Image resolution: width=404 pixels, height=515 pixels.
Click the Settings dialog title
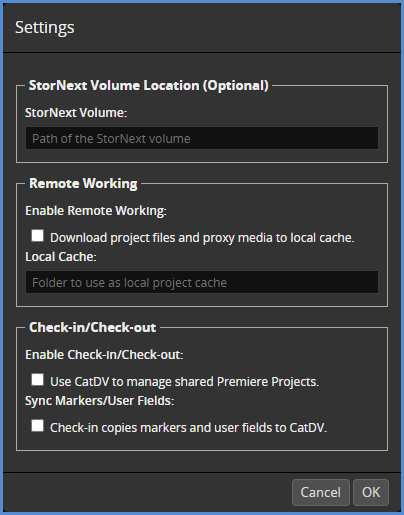(45, 27)
